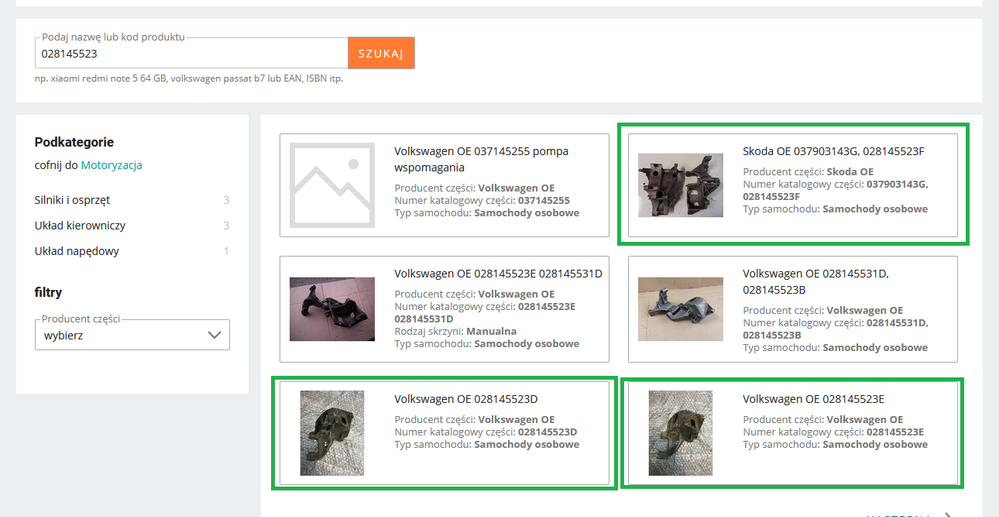Select the Układ napędowy subcategory
The width and height of the screenshot is (999, 517).
(76, 251)
